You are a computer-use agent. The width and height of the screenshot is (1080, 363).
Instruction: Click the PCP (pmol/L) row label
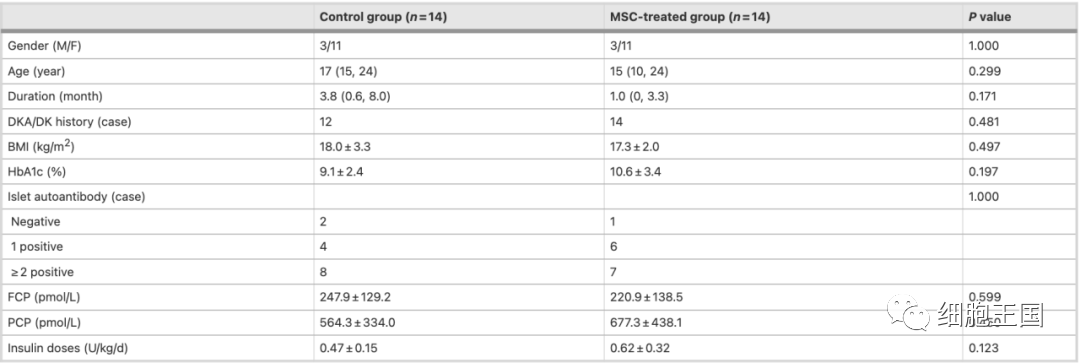pos(43,322)
